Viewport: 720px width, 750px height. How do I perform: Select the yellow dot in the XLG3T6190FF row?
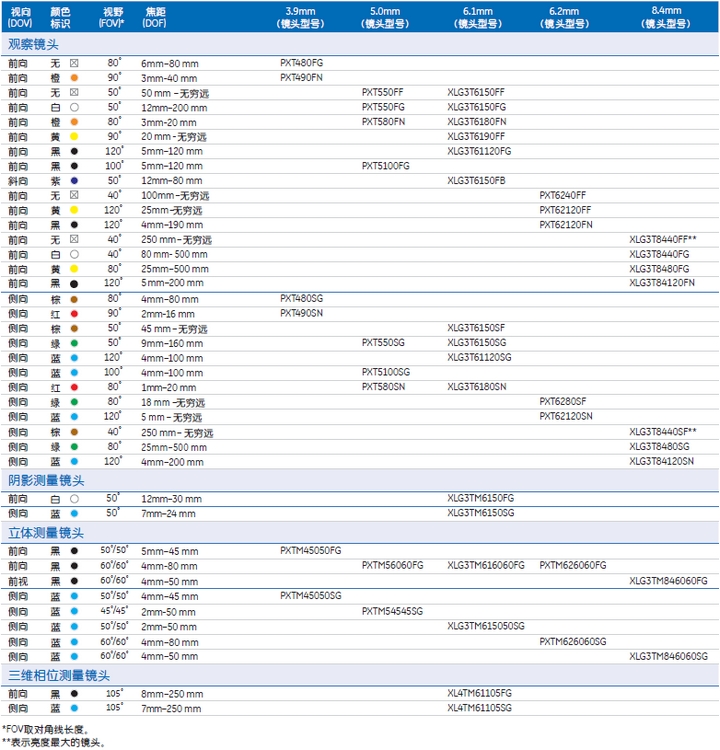(x=74, y=136)
